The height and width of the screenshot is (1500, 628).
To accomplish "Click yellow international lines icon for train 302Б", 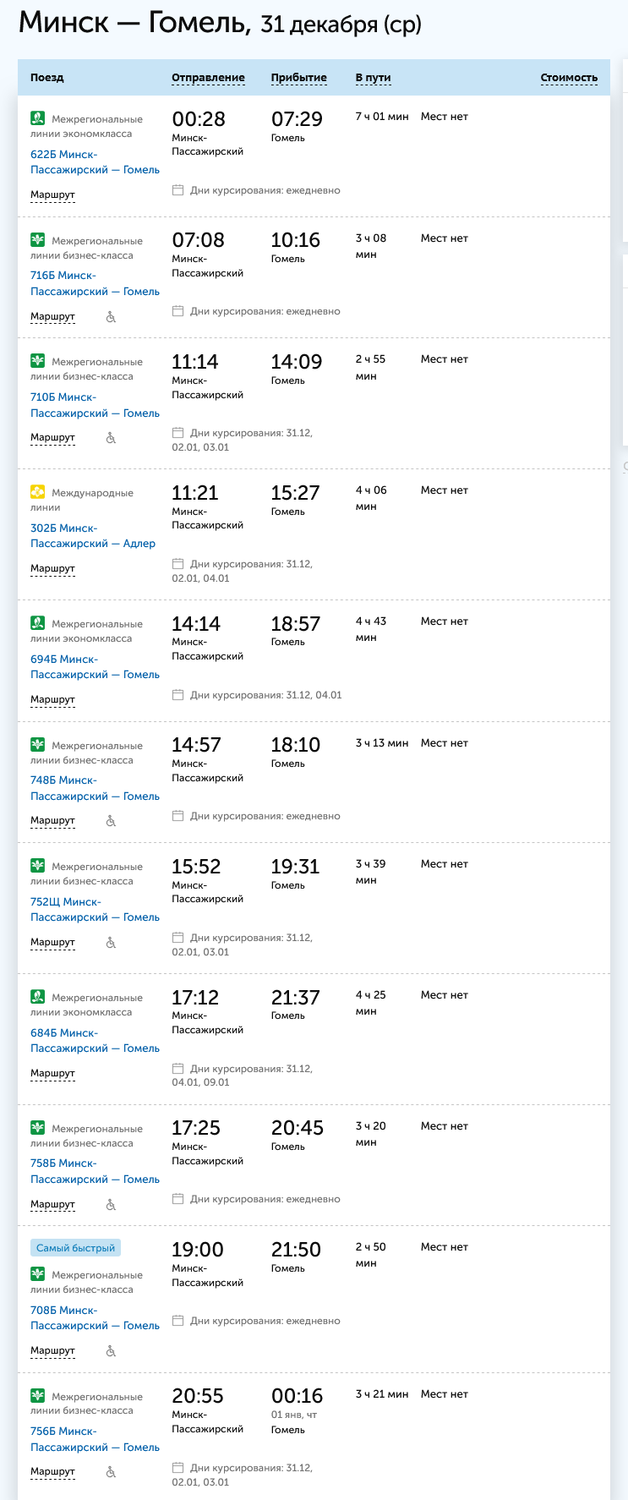I will coord(38,492).
